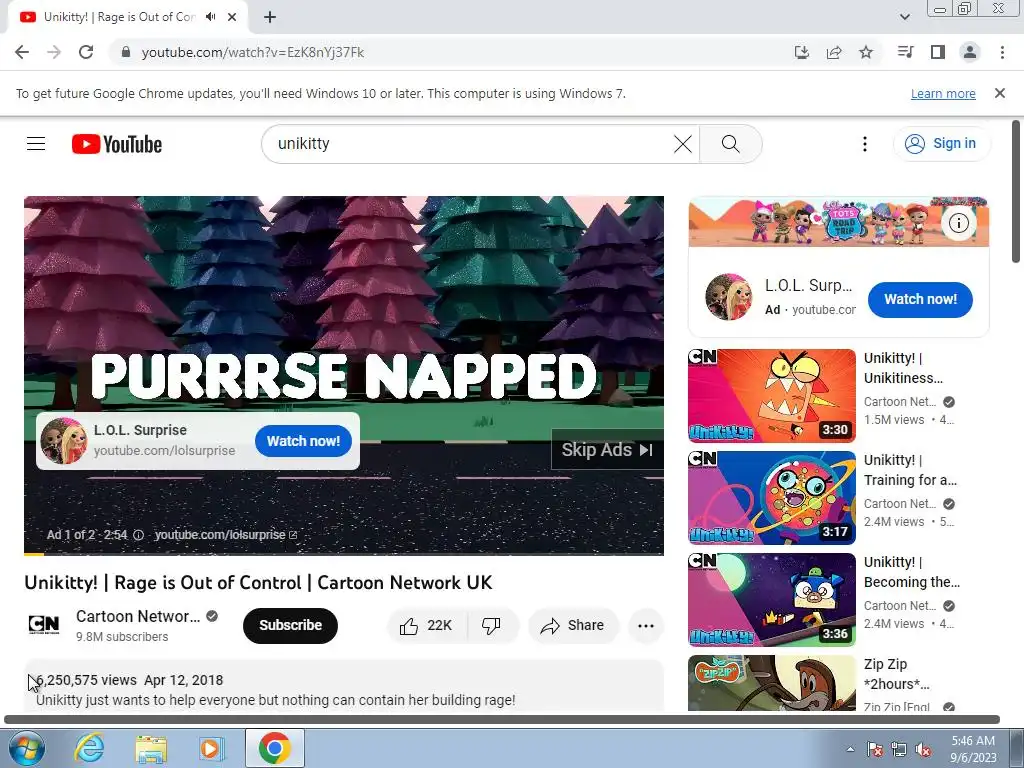Click the install app icon in address bar
1024x768 pixels.
(801, 52)
